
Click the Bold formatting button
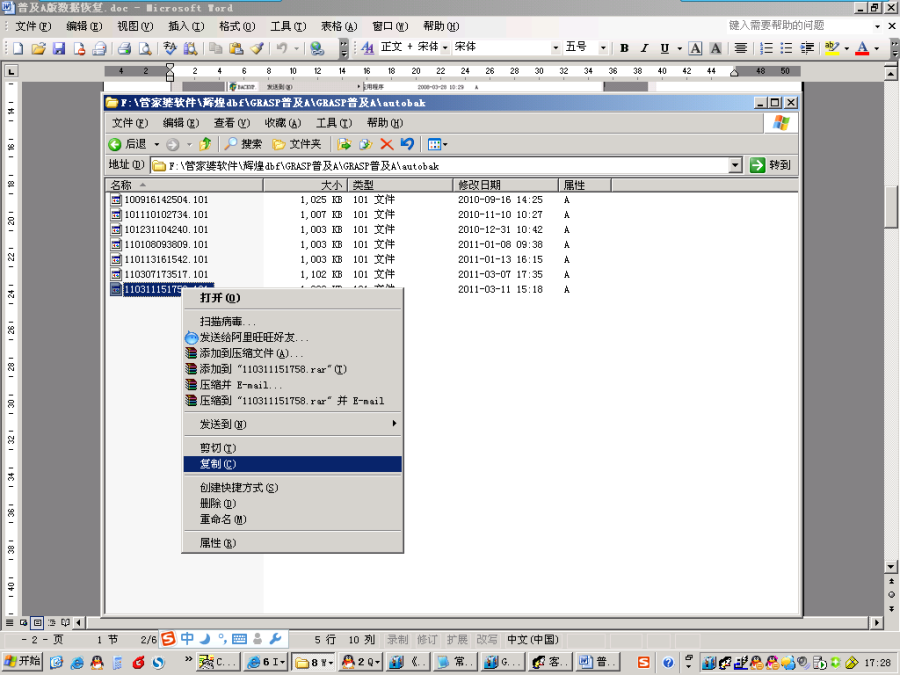624,48
